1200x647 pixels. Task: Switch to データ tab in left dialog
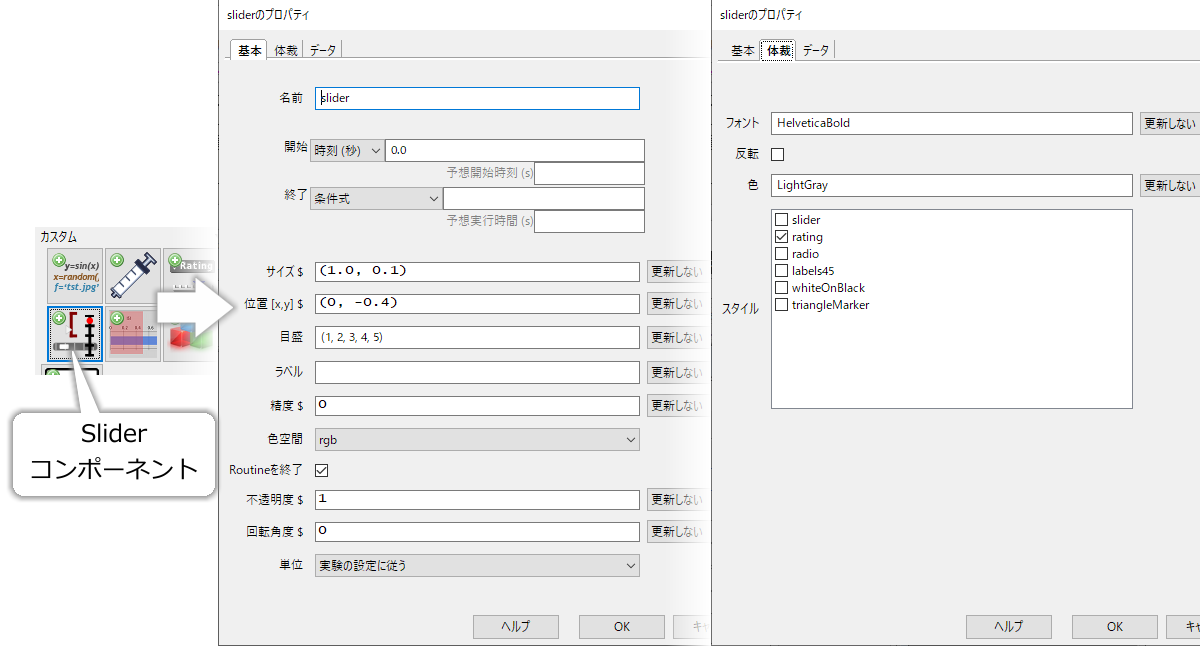[x=323, y=50]
